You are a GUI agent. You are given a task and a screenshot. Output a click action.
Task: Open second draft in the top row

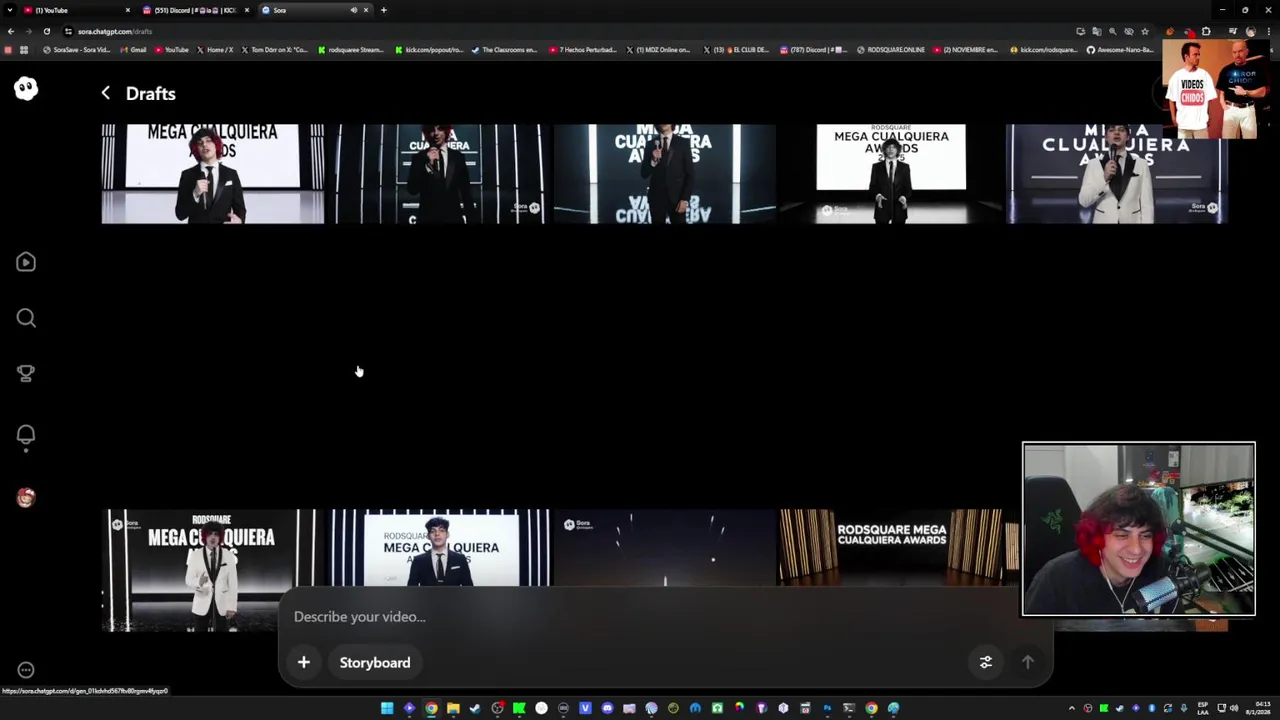(439, 174)
